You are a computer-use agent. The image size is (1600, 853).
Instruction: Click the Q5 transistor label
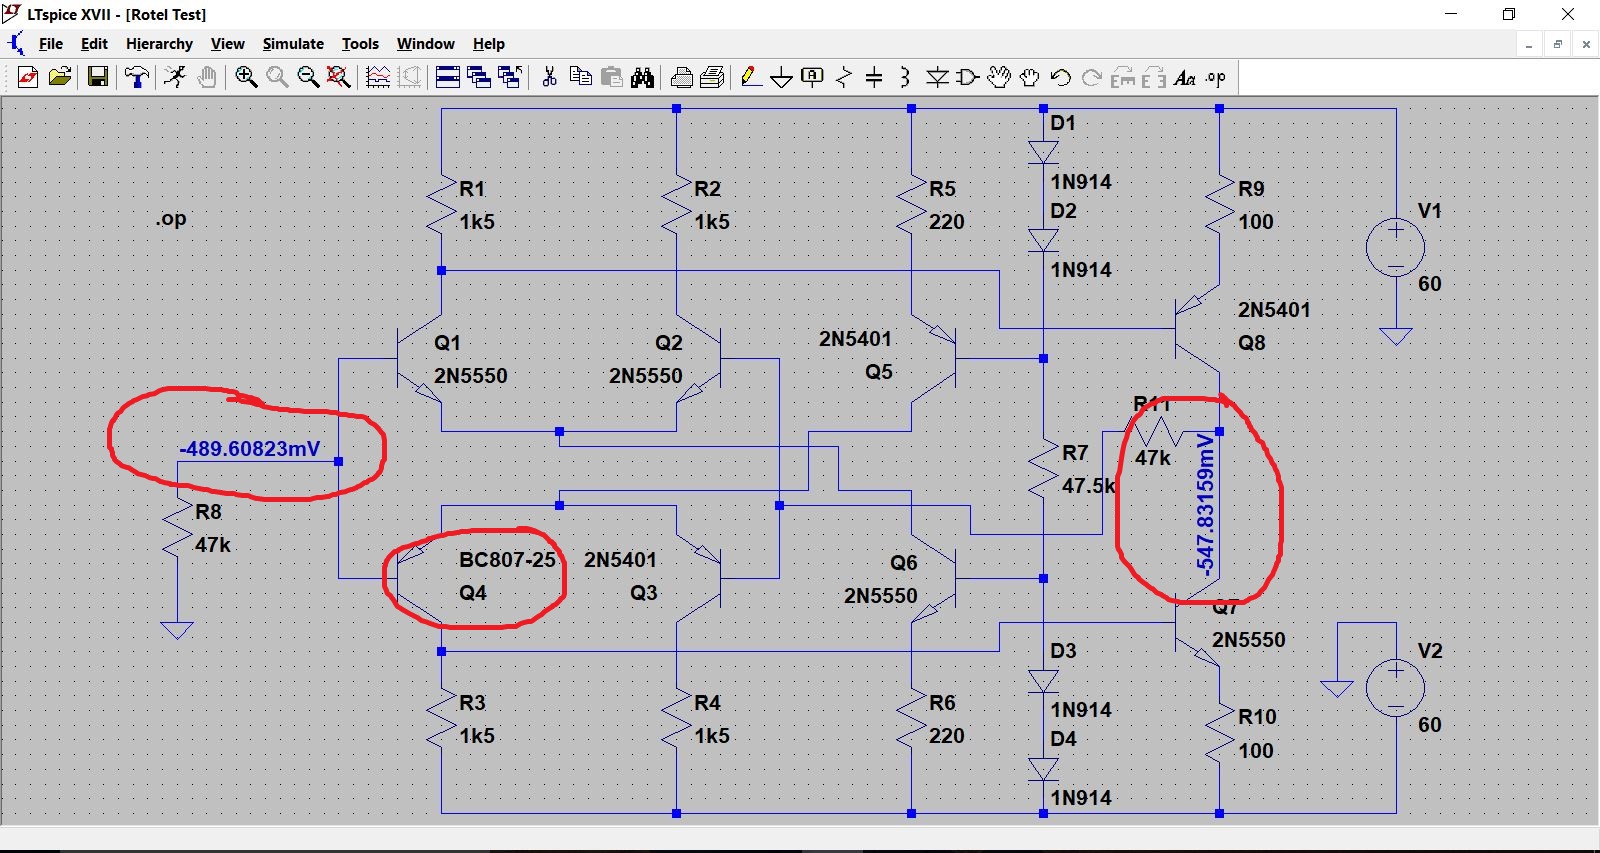879,372
